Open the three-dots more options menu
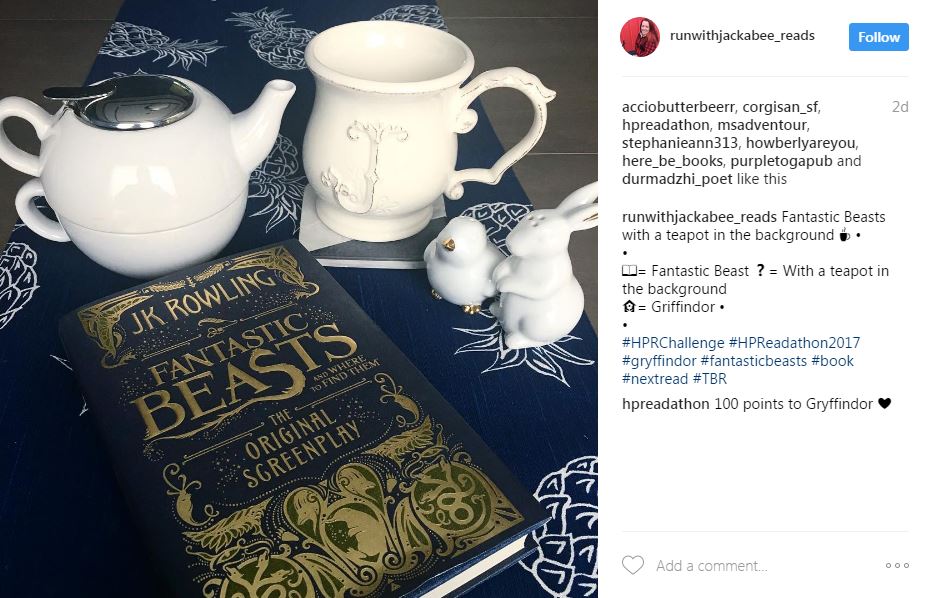Image resolution: width=932 pixels, height=598 pixels. [897, 565]
